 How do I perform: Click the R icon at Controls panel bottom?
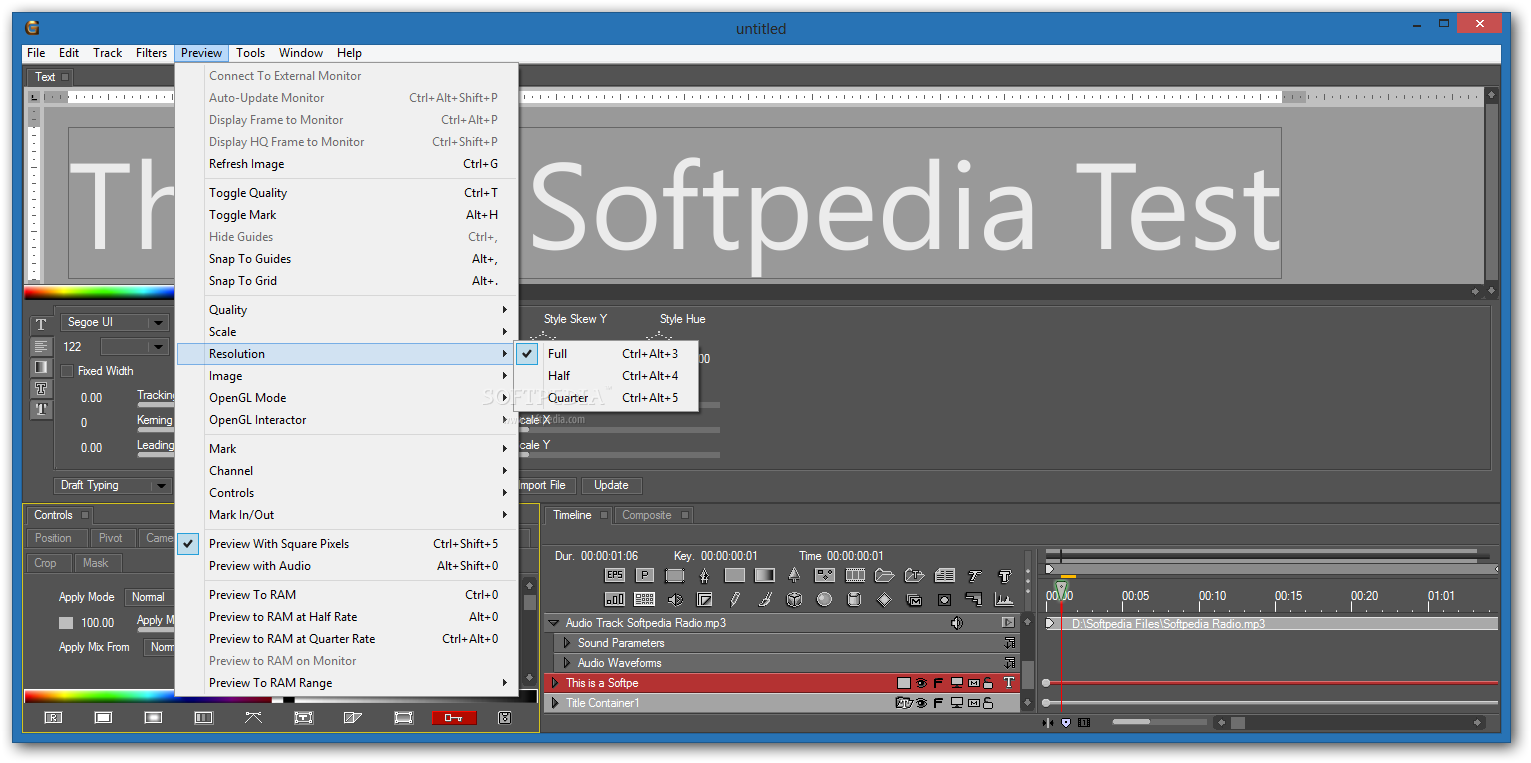[53, 717]
